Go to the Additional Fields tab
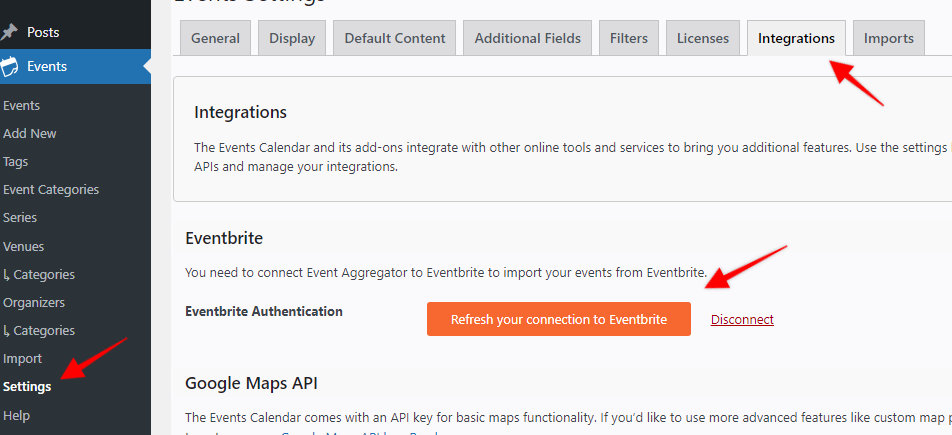The image size is (952, 435). click(x=527, y=38)
